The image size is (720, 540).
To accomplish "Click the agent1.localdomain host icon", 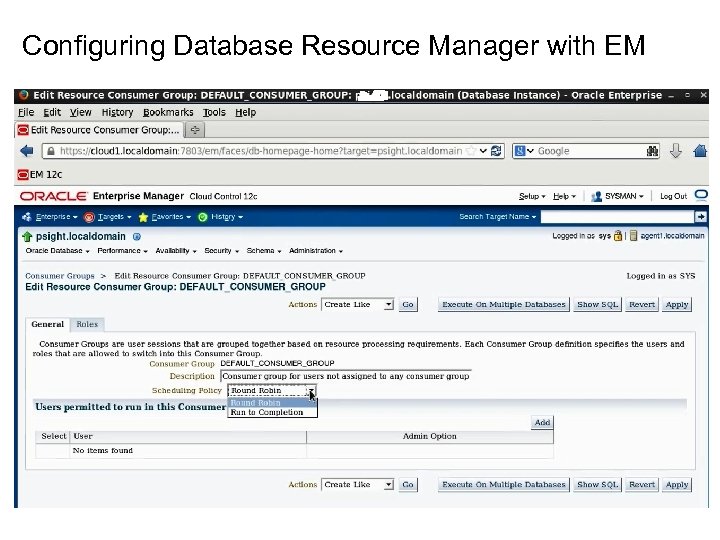I will click(633, 236).
